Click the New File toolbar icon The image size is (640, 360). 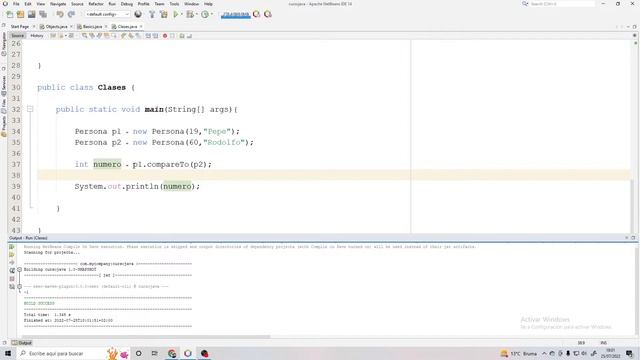click(10, 14)
